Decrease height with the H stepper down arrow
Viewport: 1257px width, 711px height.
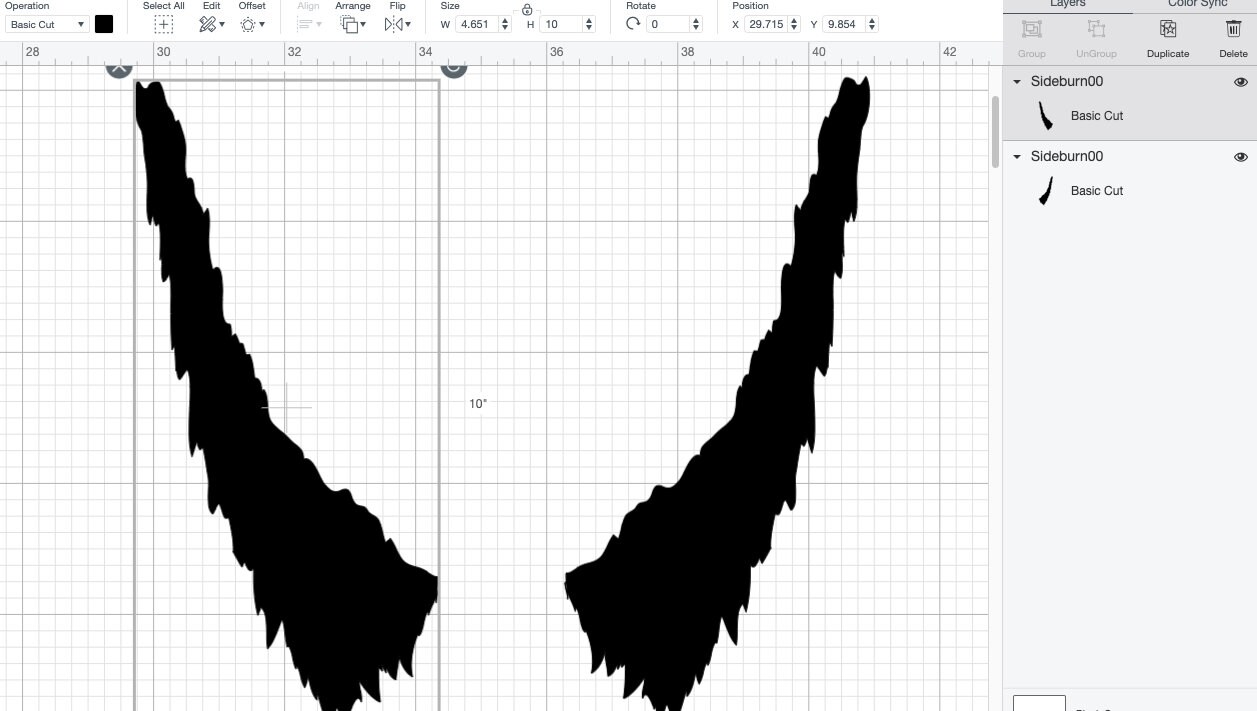coord(589,28)
